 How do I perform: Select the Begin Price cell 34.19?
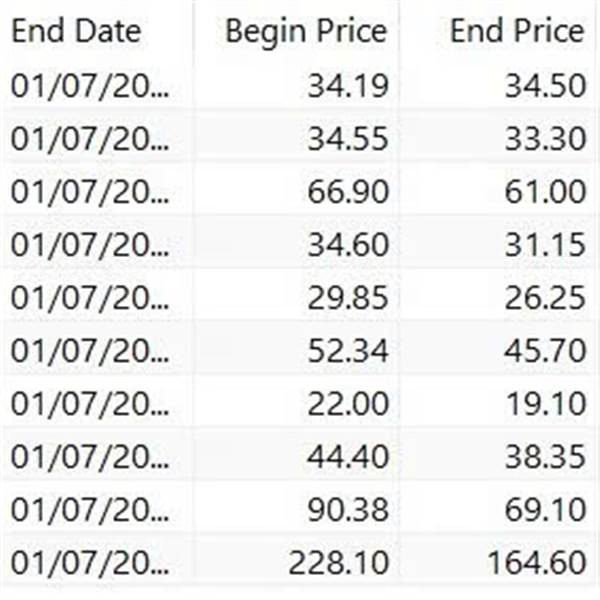(x=348, y=86)
